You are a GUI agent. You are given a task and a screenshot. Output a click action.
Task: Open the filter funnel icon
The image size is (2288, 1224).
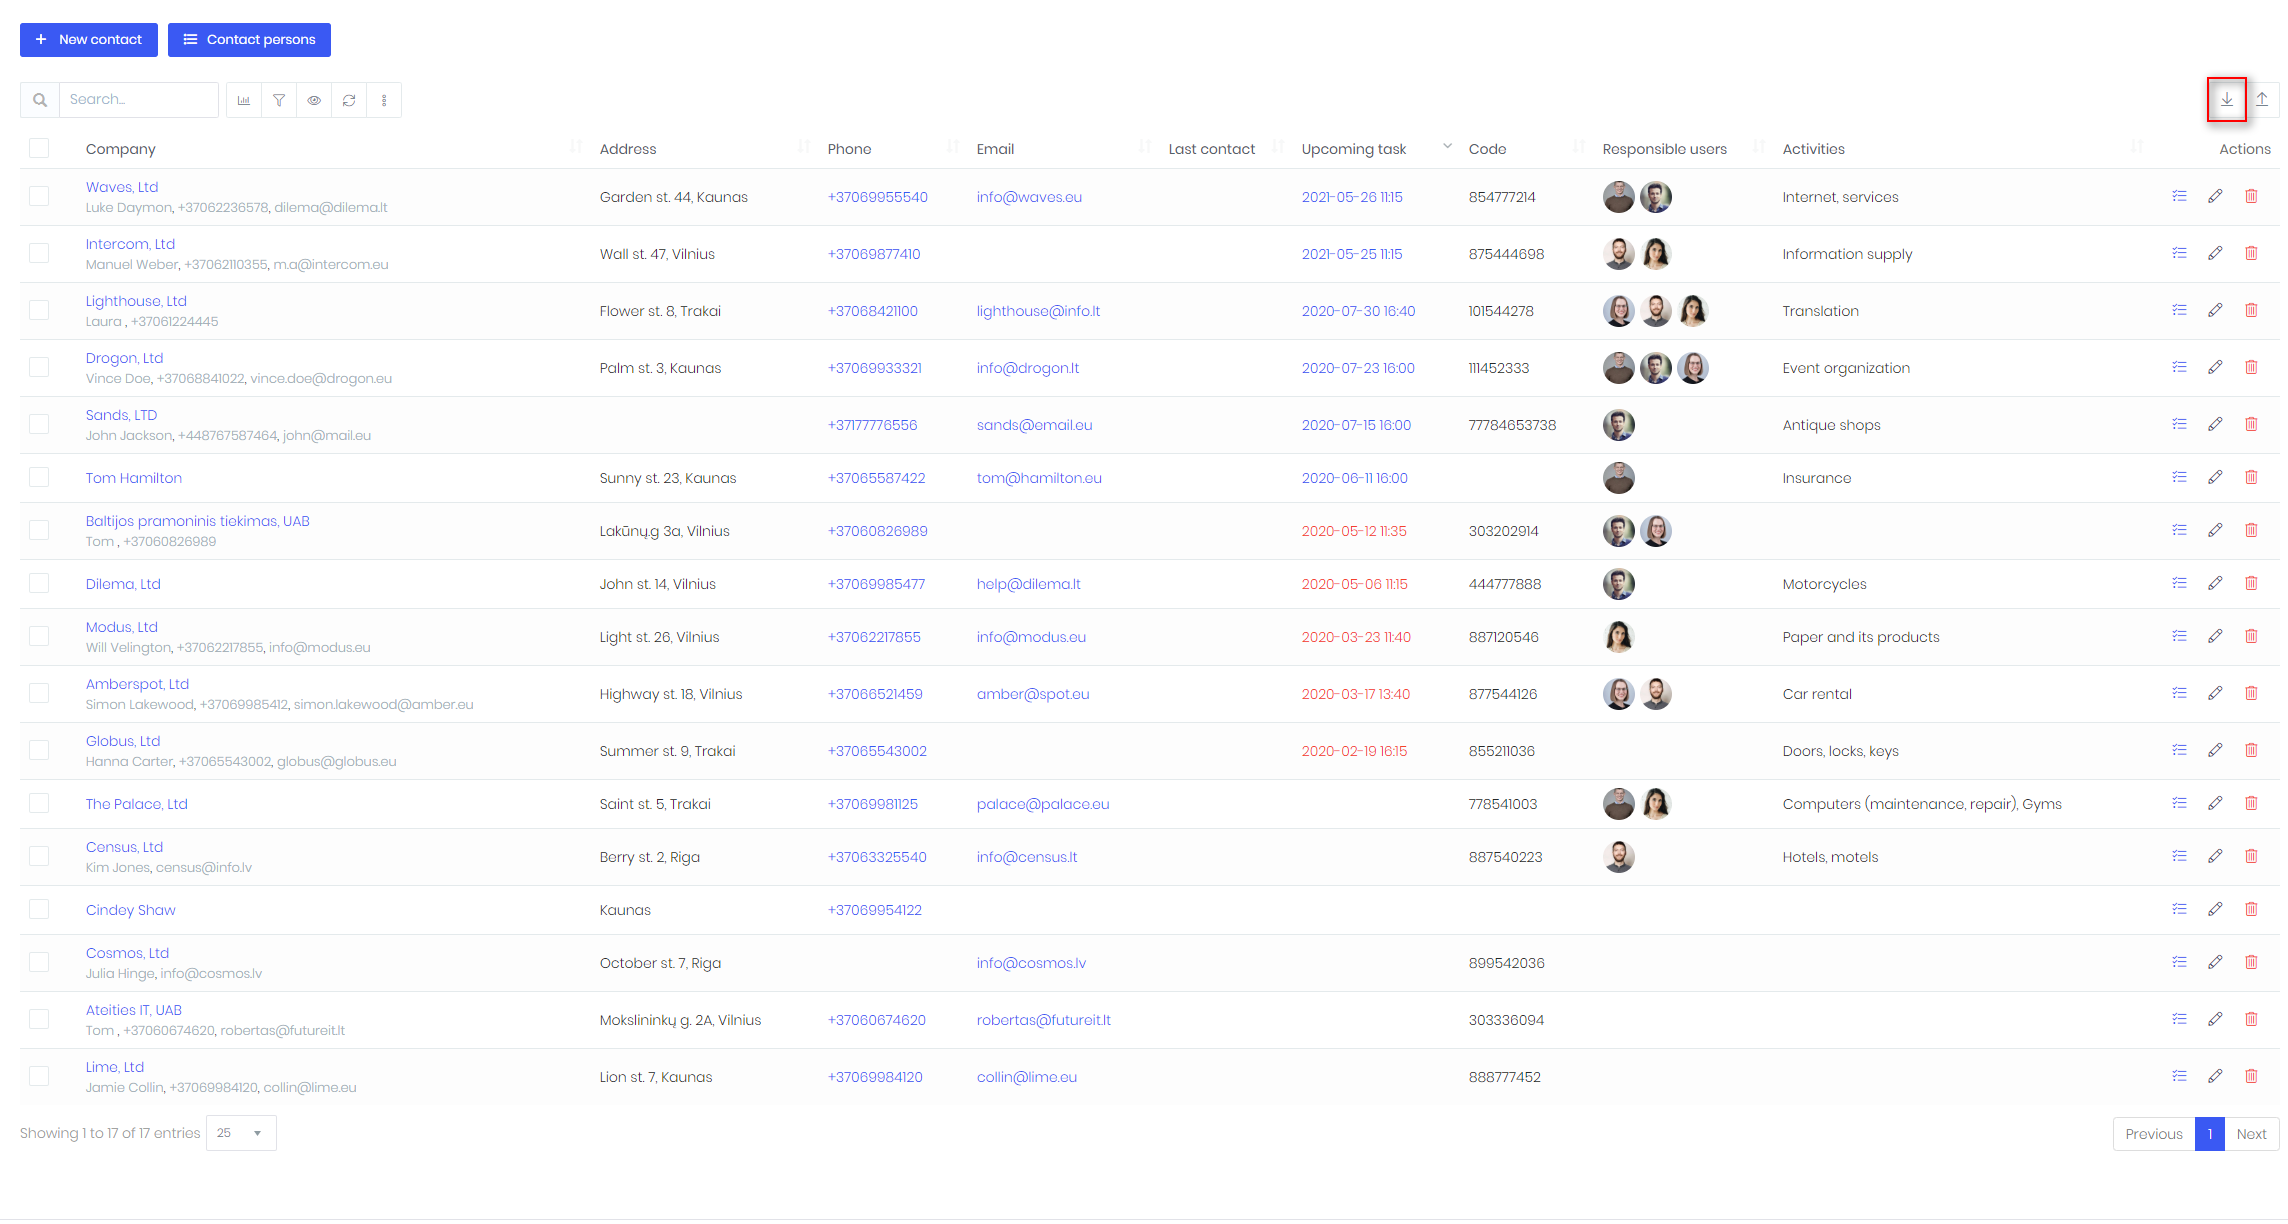click(279, 100)
